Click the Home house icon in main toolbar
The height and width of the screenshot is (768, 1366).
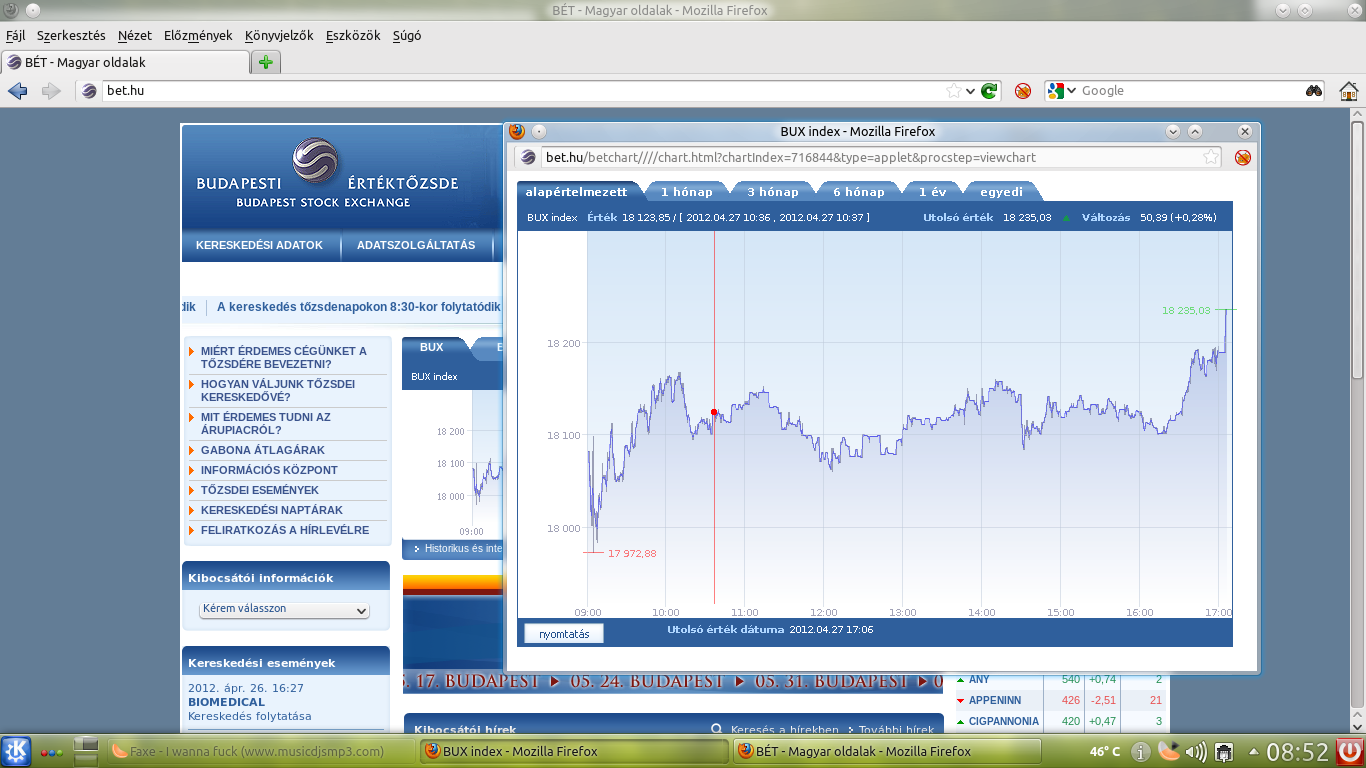pos(1348,91)
